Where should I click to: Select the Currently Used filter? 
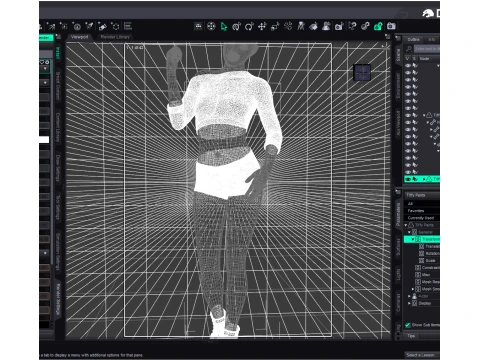pos(422,218)
